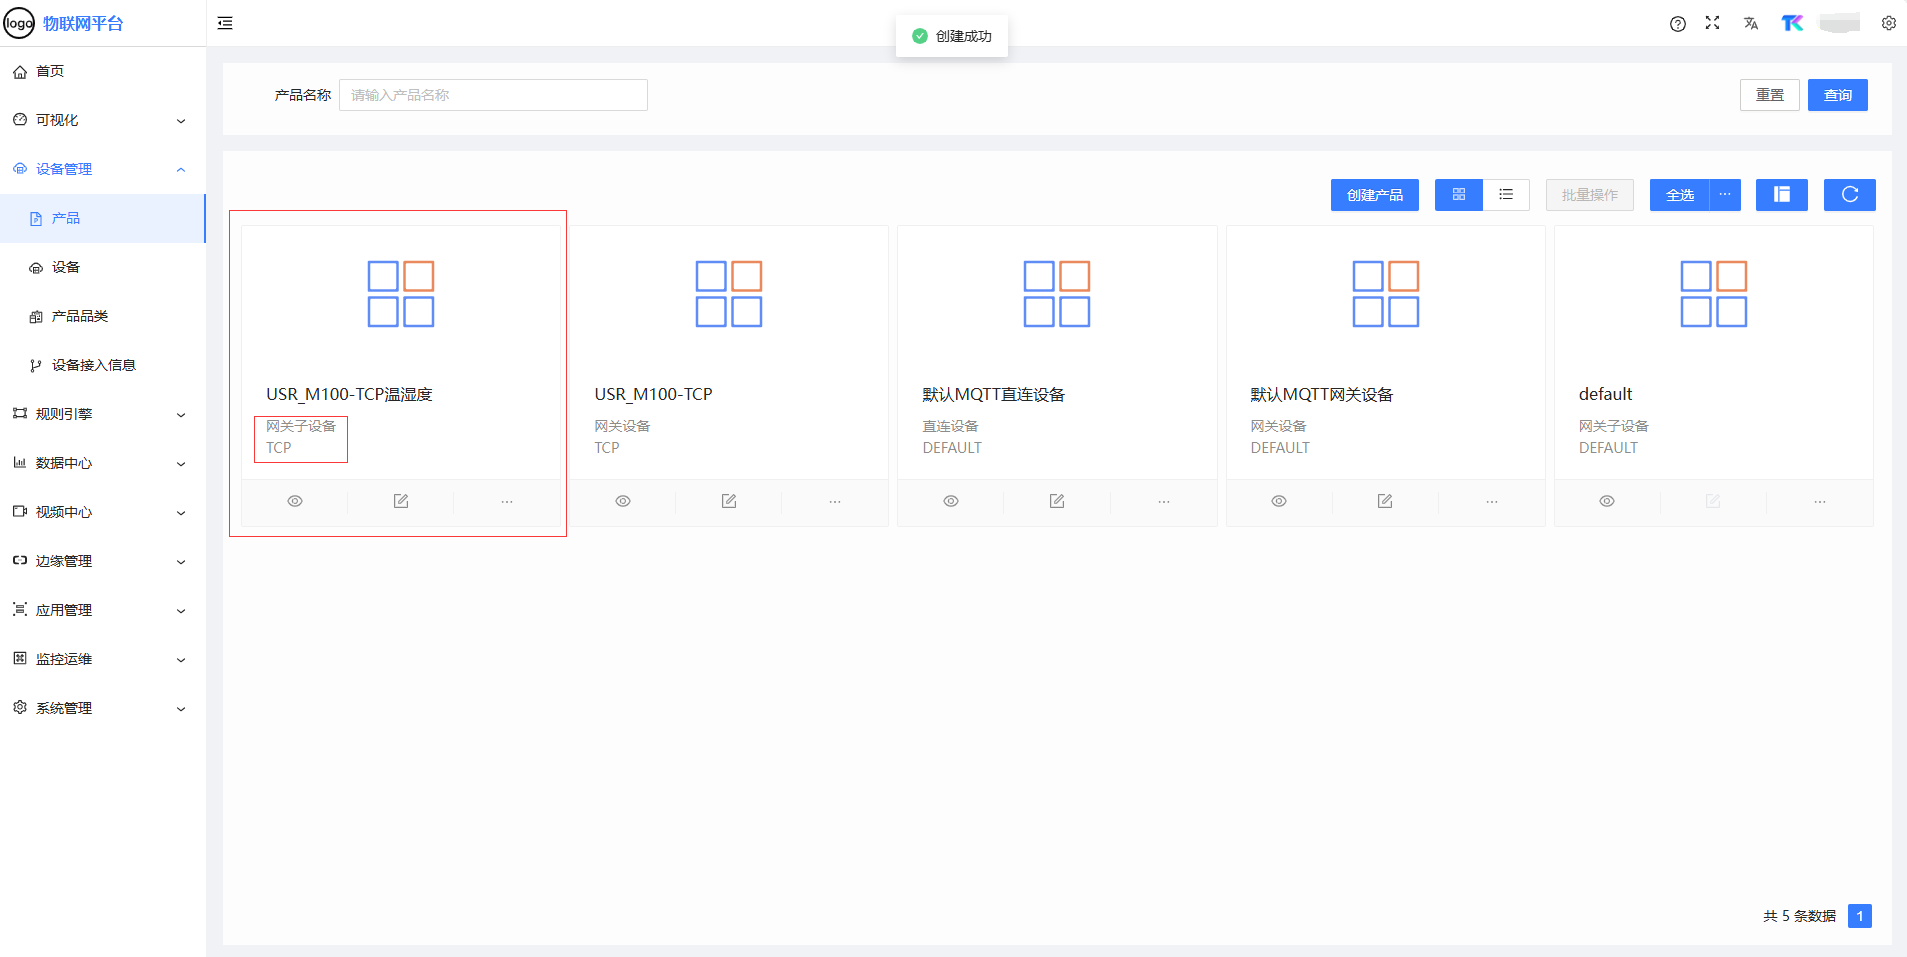The image size is (1907, 957).
Task: Open the language translation icon
Action: coord(1750,24)
